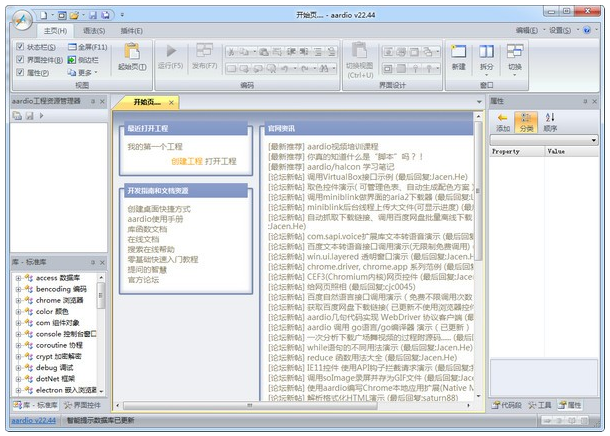Click the help icon at top right
610x436 pixels.
coord(587,30)
